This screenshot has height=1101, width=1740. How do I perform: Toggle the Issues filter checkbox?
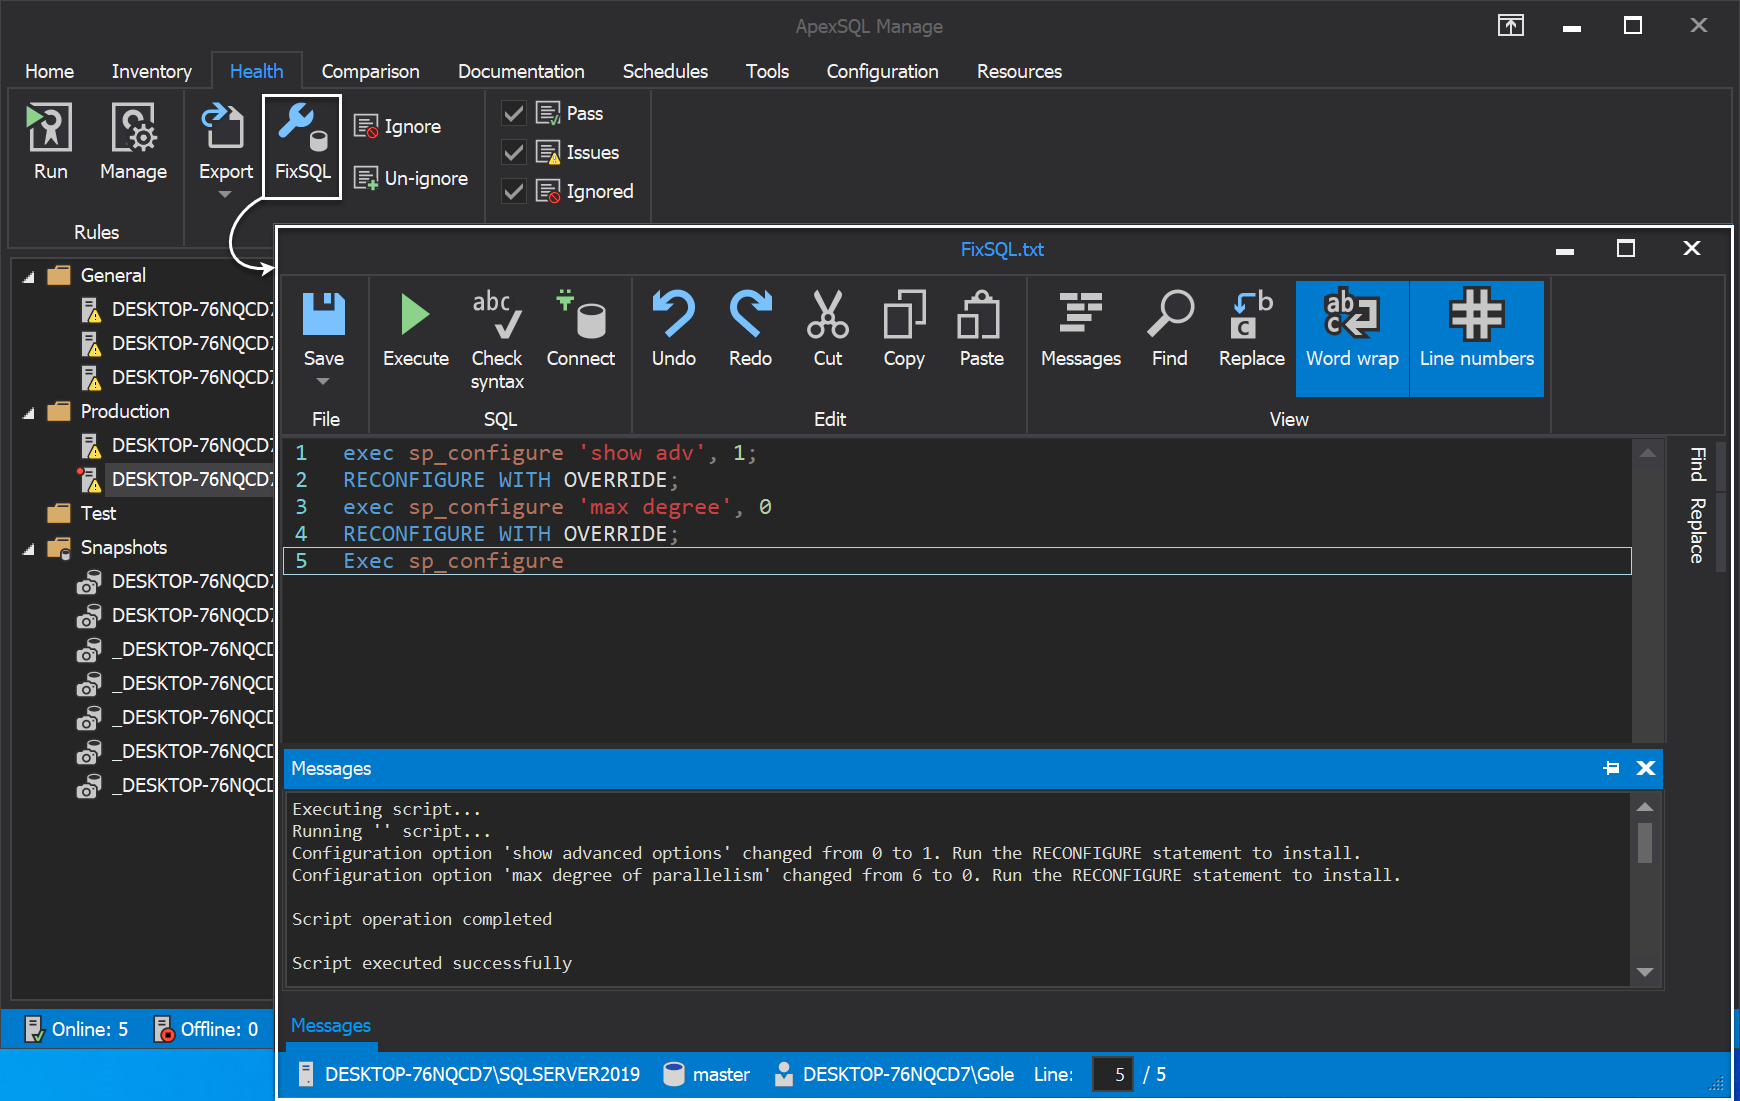pos(513,152)
